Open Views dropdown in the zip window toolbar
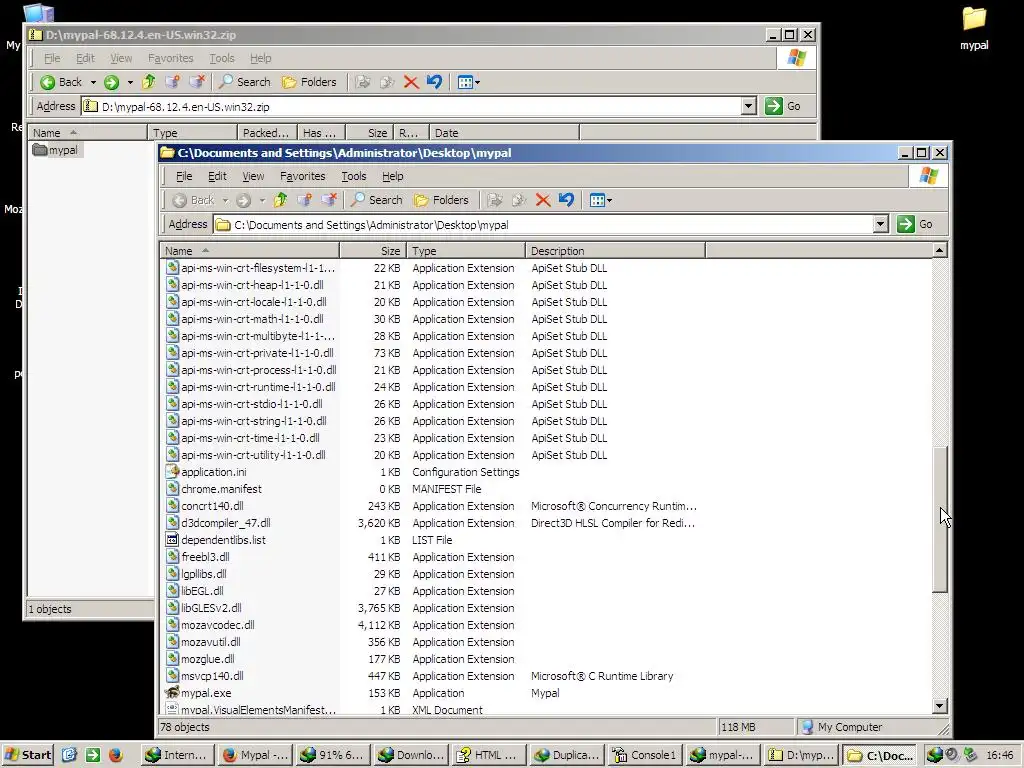Viewport: 1024px width, 768px height. [x=468, y=82]
